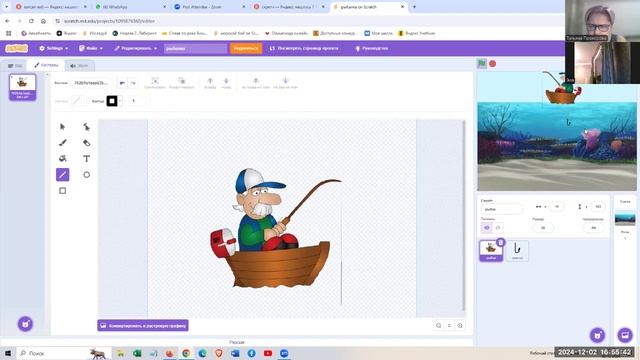
Task: Zoom in the paint canvas
Action: tap(460, 325)
